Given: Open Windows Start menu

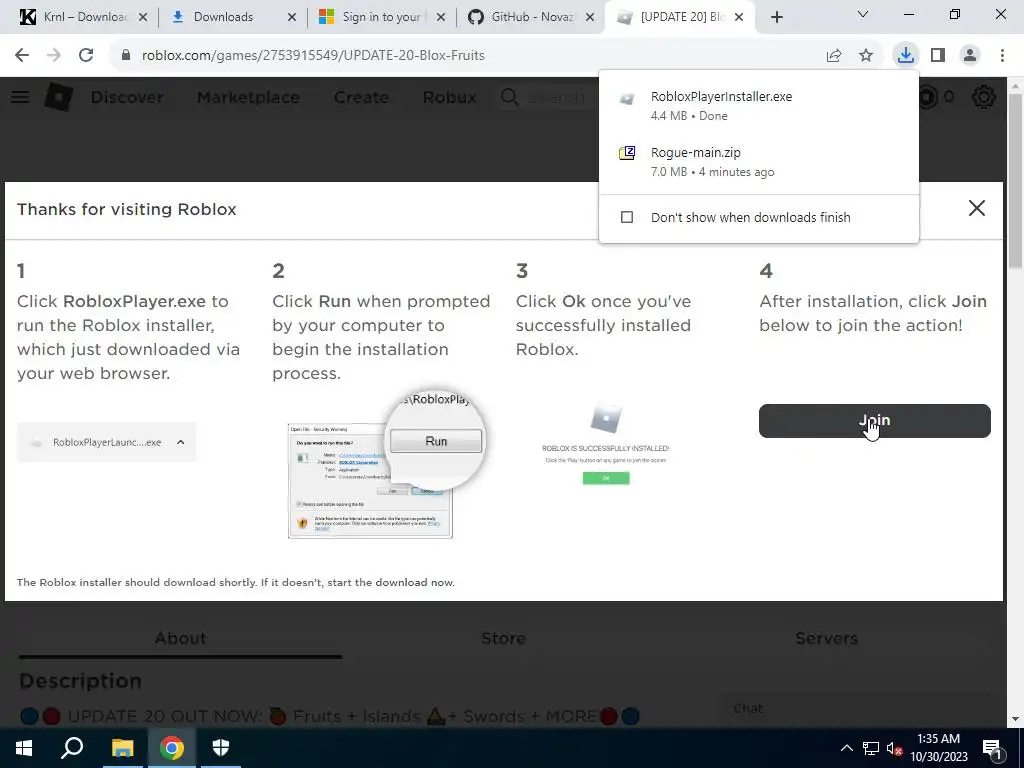Looking at the screenshot, I should tap(24, 748).
